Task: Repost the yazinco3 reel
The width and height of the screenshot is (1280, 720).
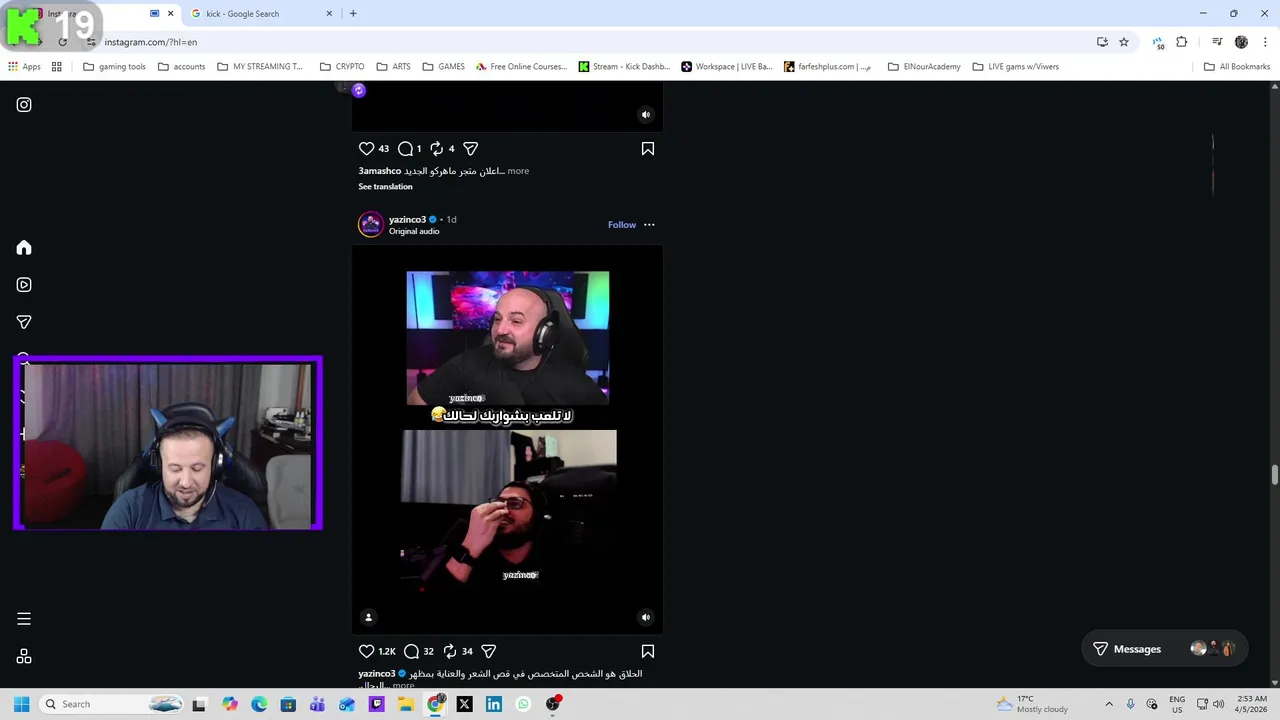Action: click(450, 651)
